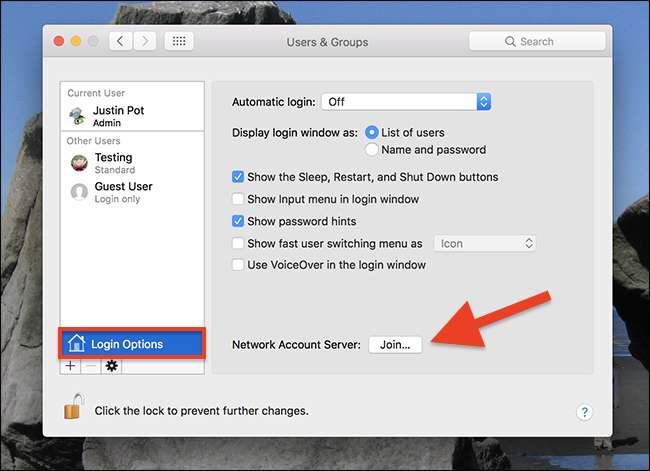Image resolution: width=650 pixels, height=471 pixels.
Task: Click the show all preferences grid icon
Action: (x=179, y=41)
